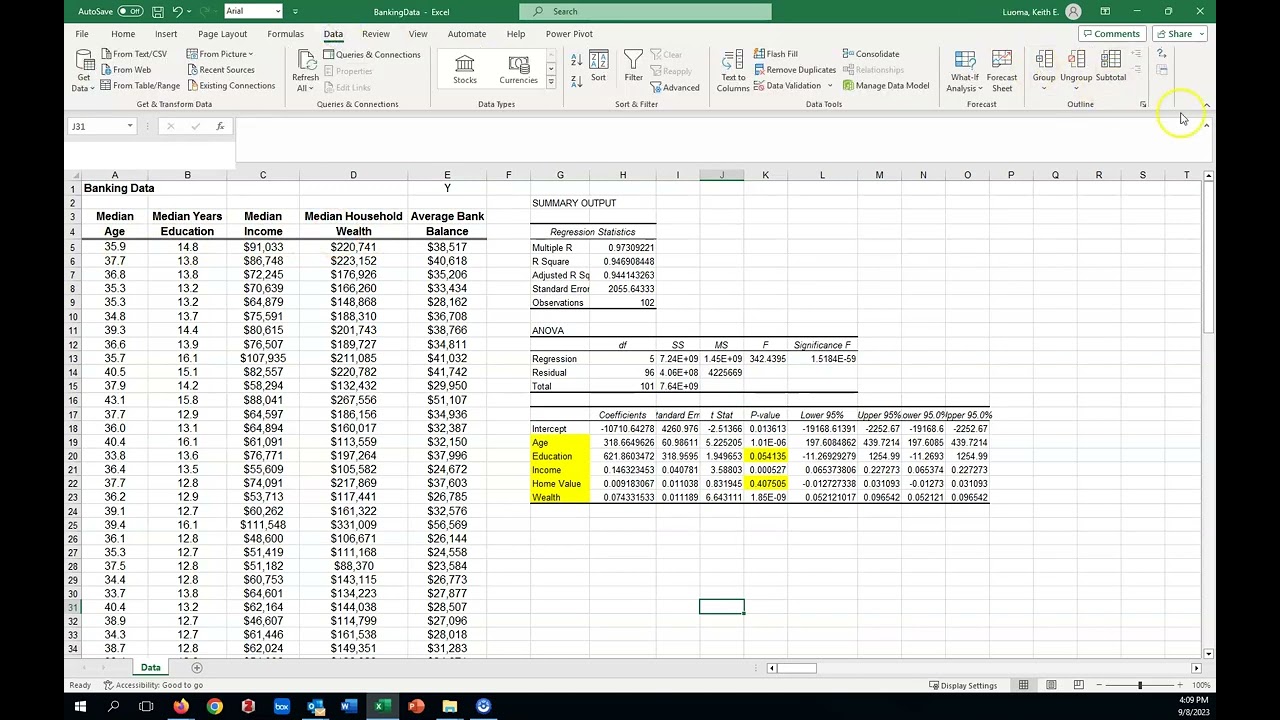Open the Name Box dropdown arrow

[130, 126]
